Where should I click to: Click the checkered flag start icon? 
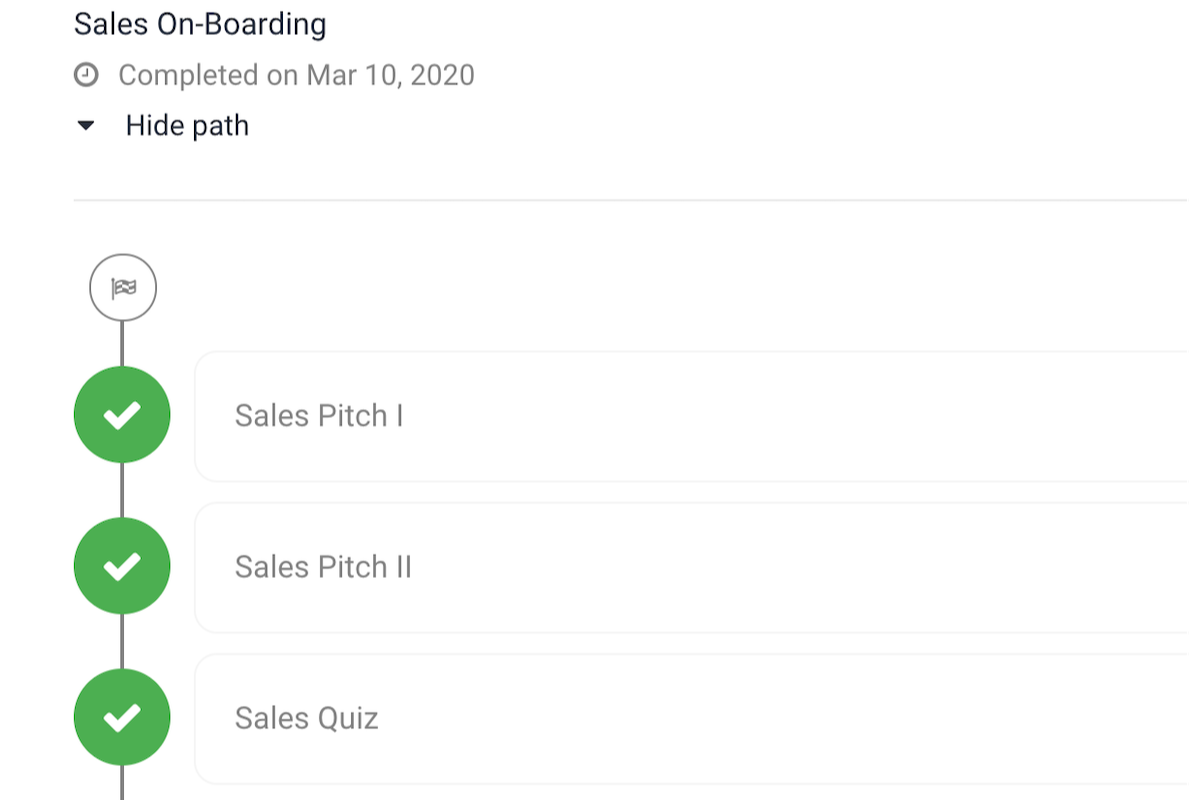click(122, 289)
